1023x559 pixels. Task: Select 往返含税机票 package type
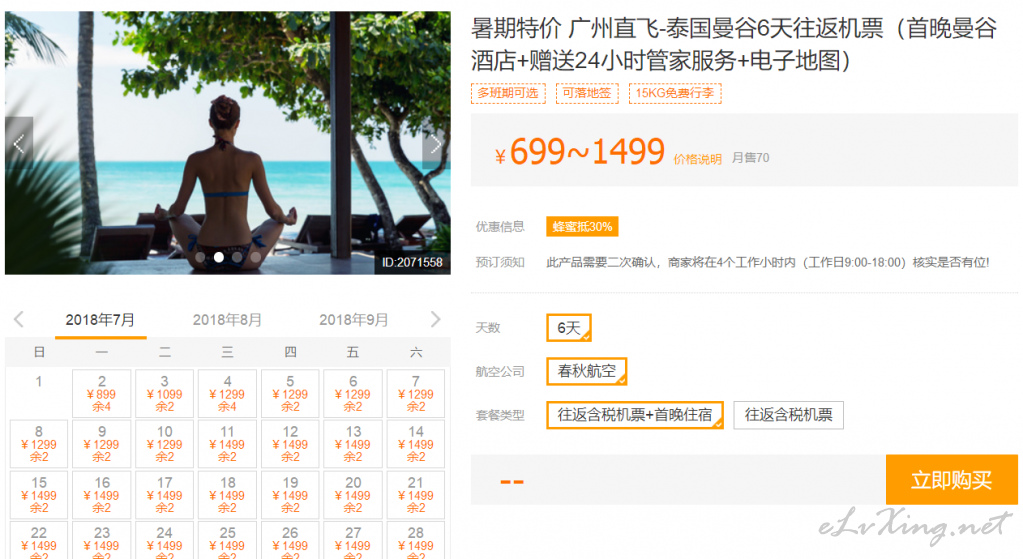pyautogui.click(x=788, y=415)
